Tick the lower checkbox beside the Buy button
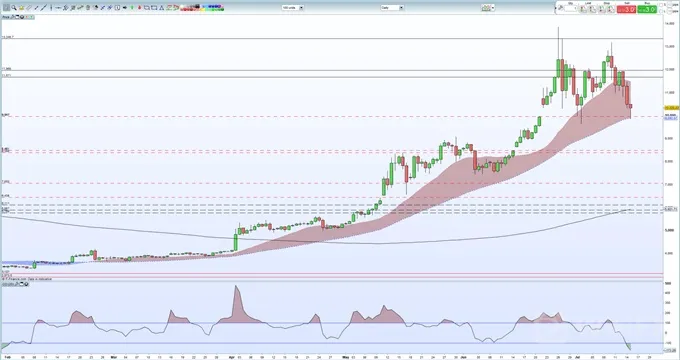Screen dimensions: 680x360 pyautogui.click(x=661, y=11)
